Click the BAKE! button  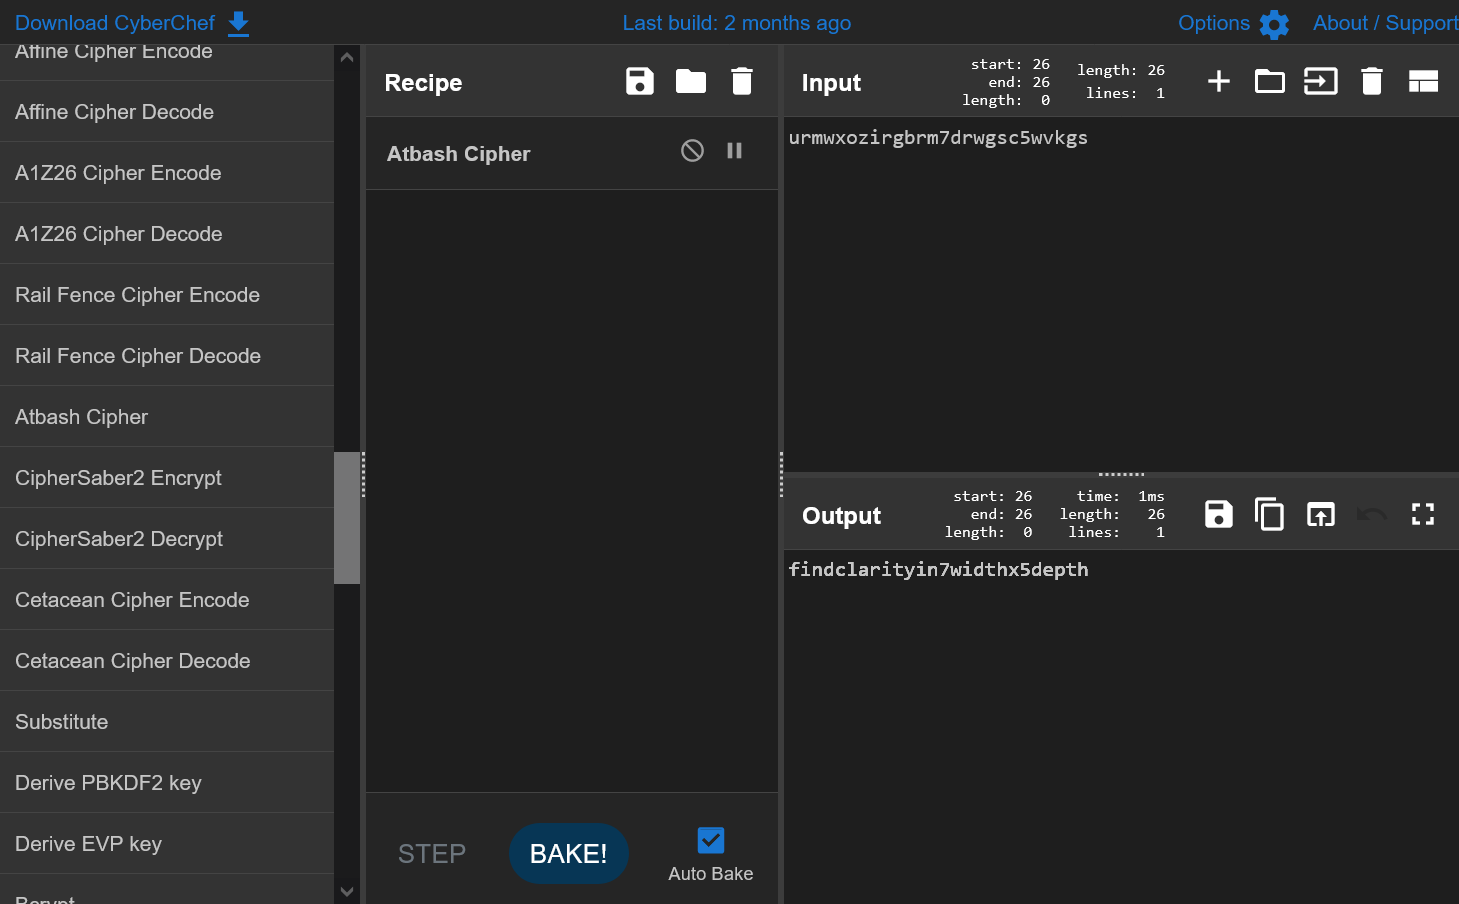click(x=569, y=853)
